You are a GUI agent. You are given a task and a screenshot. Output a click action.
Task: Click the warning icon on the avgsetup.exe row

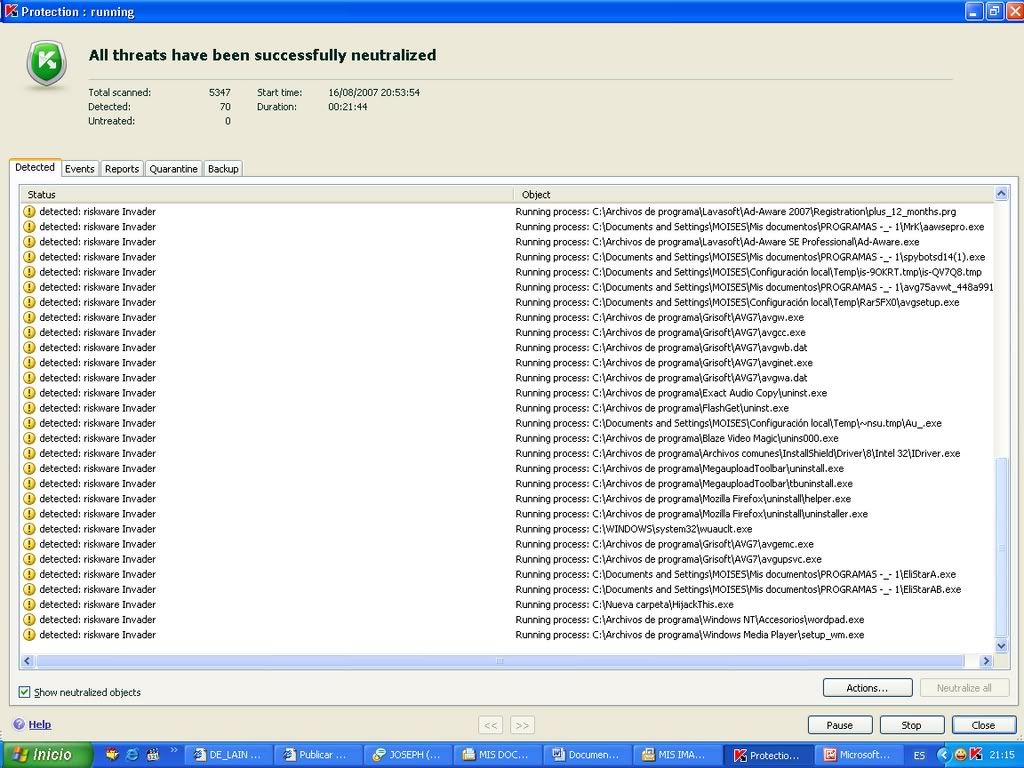pos(29,302)
